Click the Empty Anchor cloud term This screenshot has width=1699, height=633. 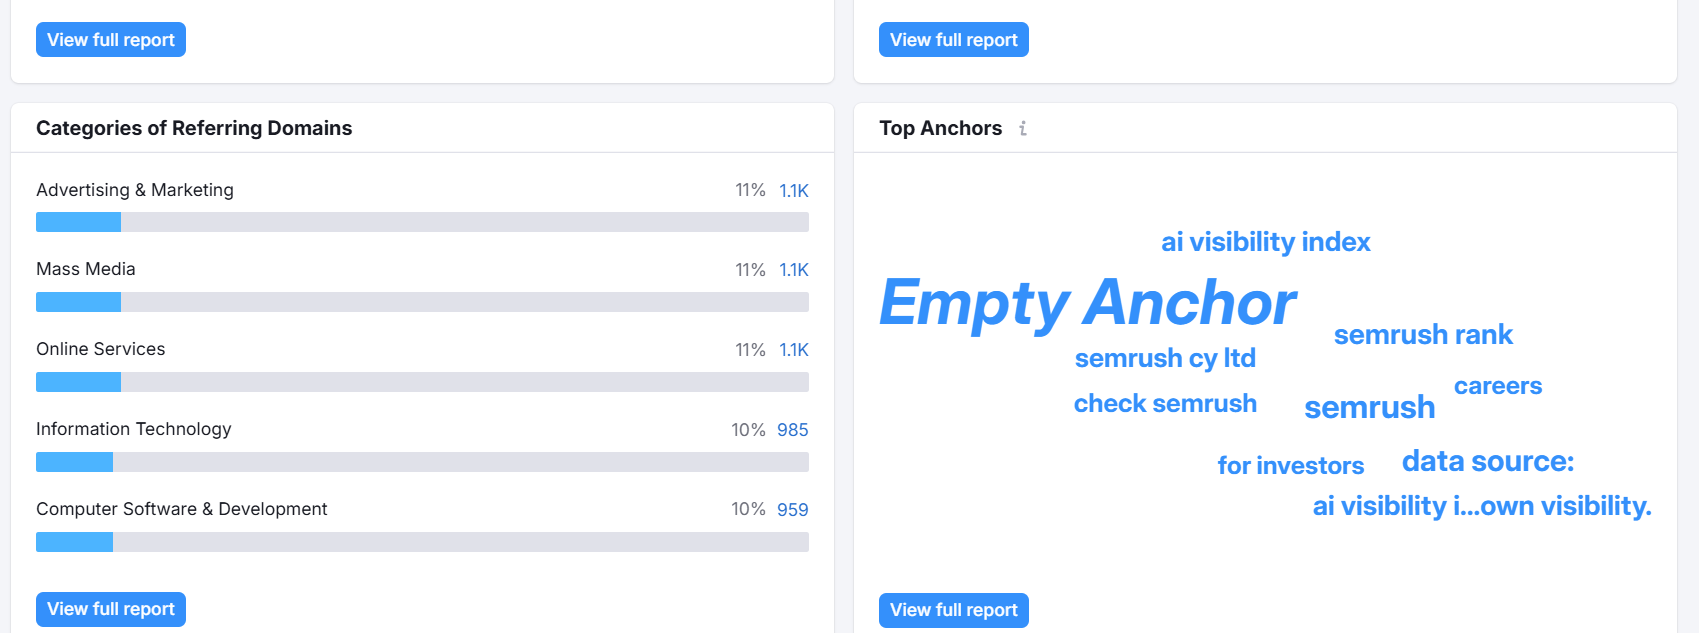pos(1088,302)
